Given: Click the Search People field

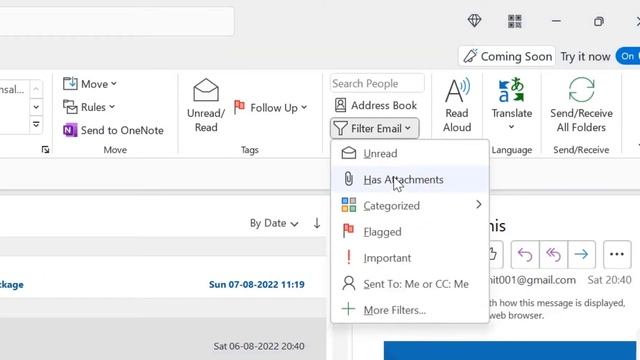Looking at the screenshot, I should tap(377, 83).
